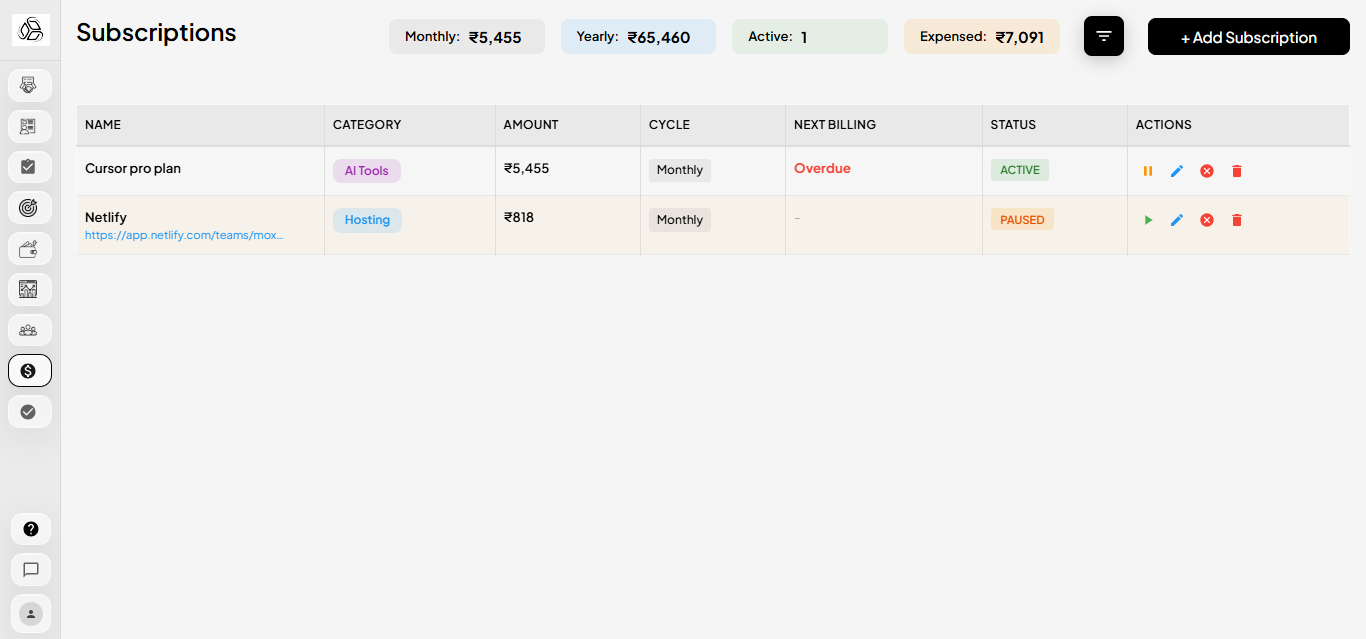Resume the paused Netlify subscription
Image resolution: width=1366 pixels, height=639 pixels.
[x=1148, y=219]
